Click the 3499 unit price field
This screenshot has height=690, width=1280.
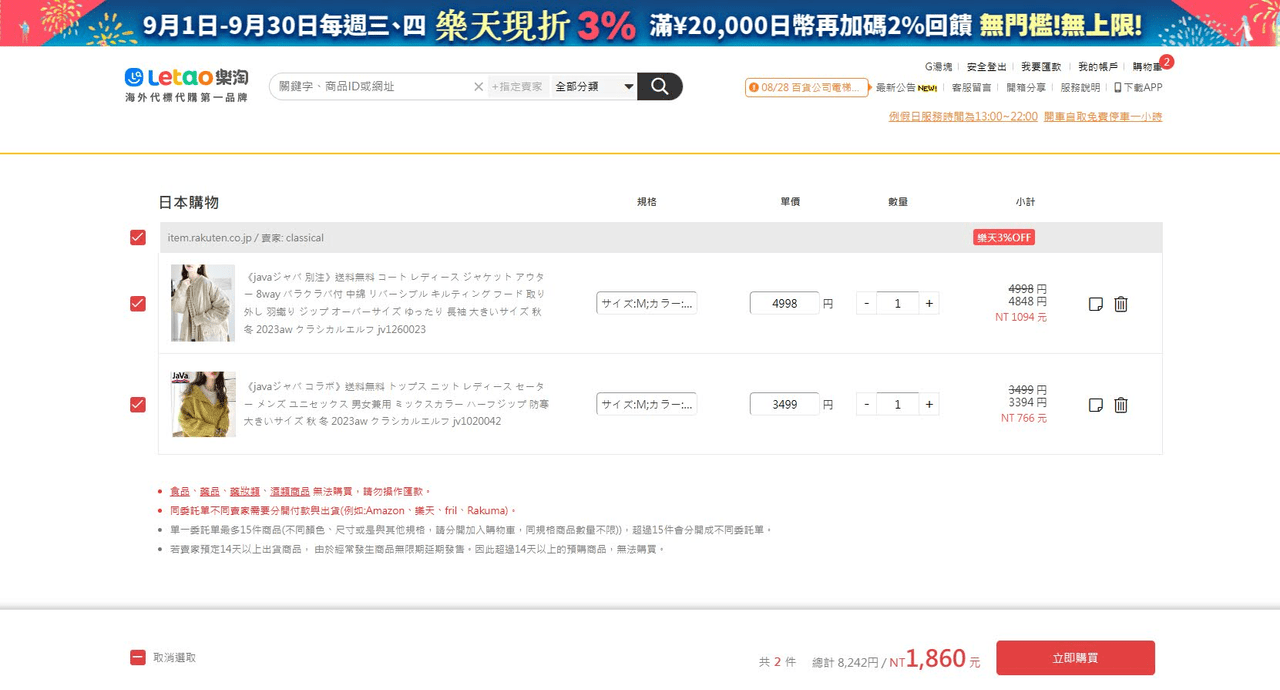[785, 404]
